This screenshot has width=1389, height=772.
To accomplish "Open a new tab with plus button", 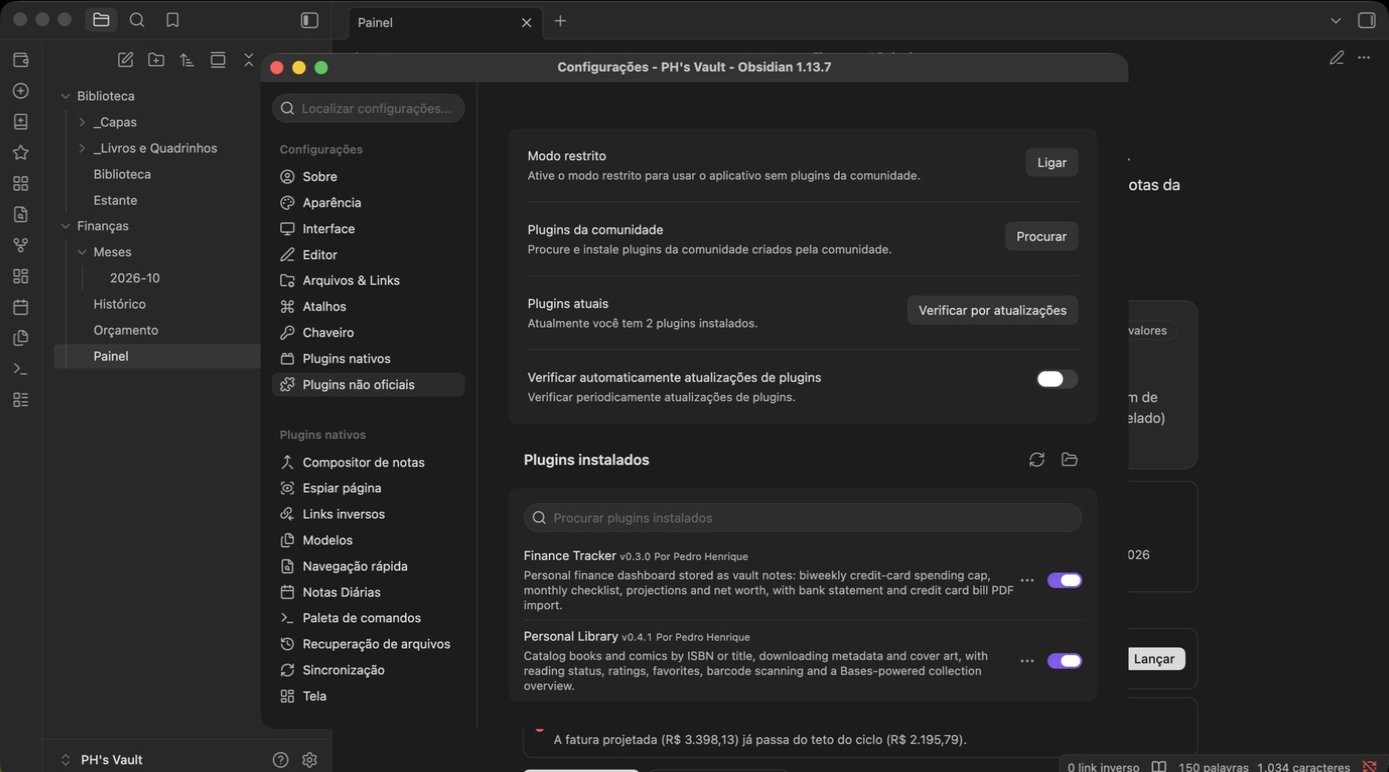I will 560,21.
